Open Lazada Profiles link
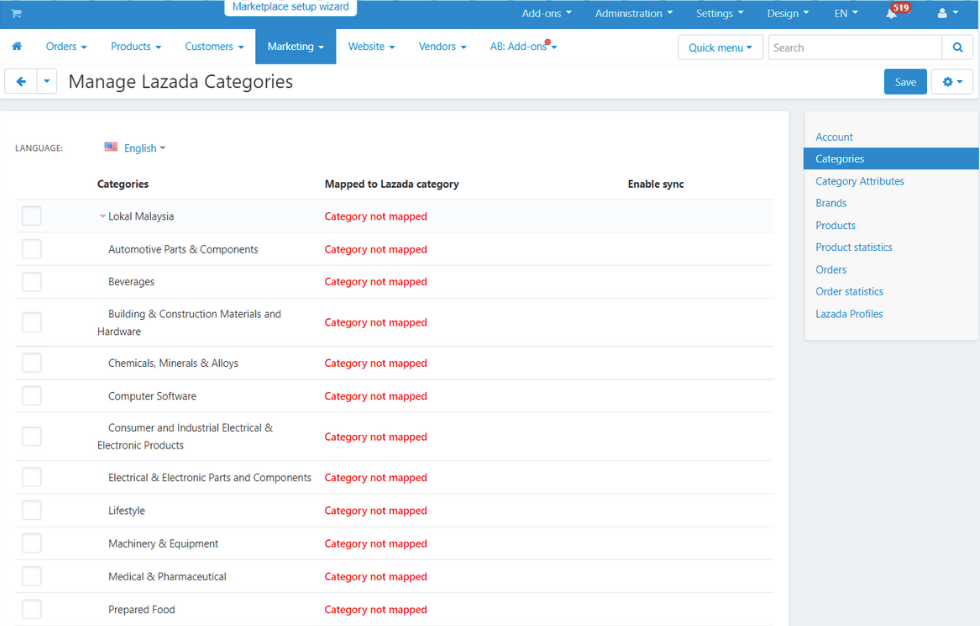Image resolution: width=980 pixels, height=626 pixels. pyautogui.click(x=849, y=314)
